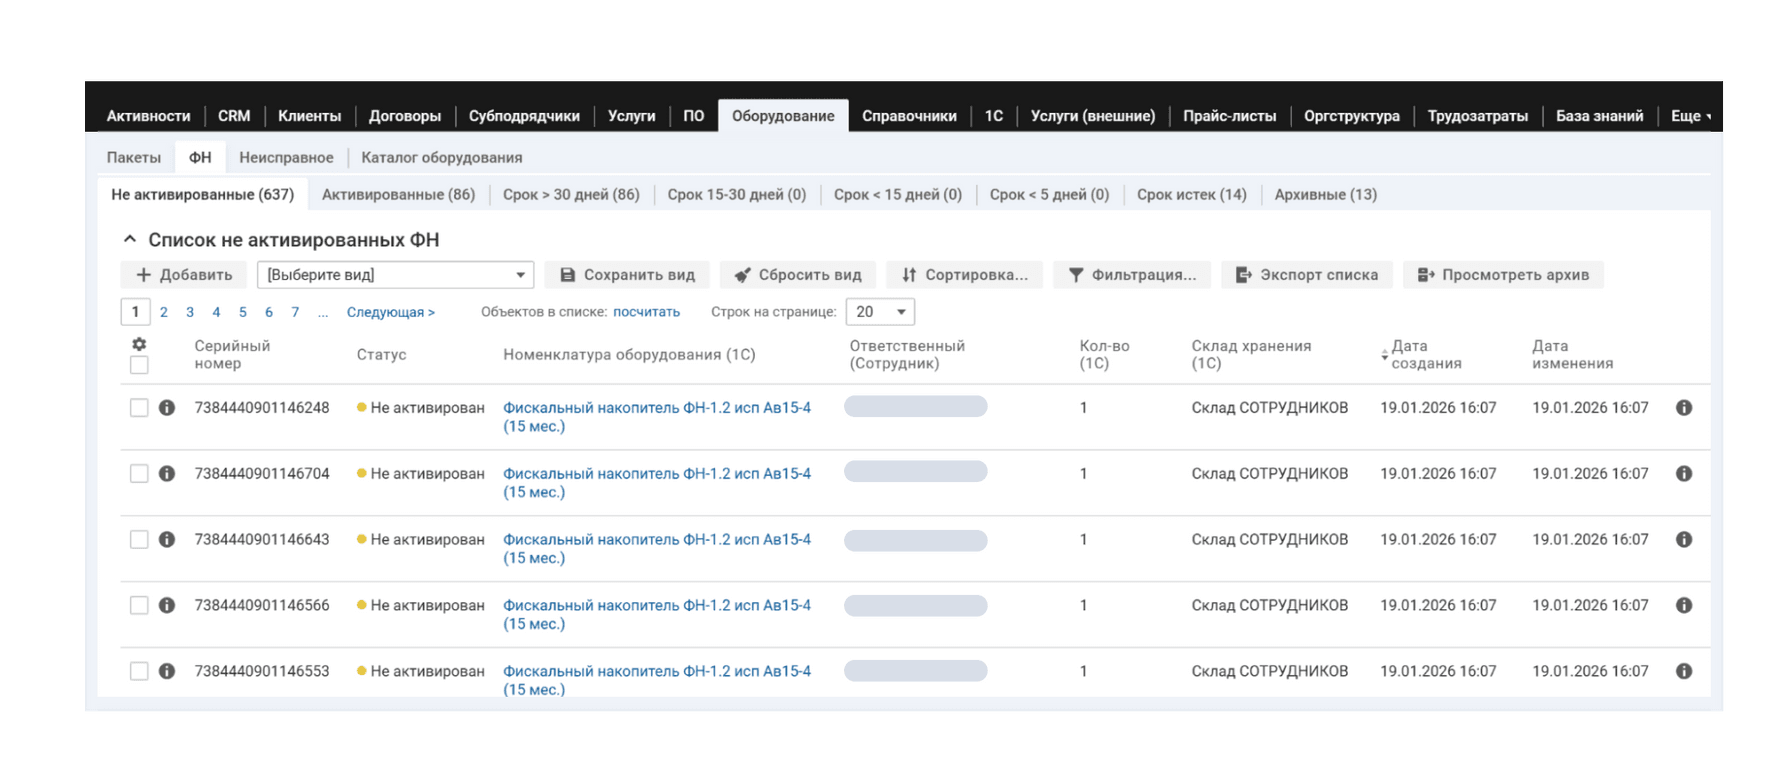Open the Сортировка sorting dialog

click(964, 275)
